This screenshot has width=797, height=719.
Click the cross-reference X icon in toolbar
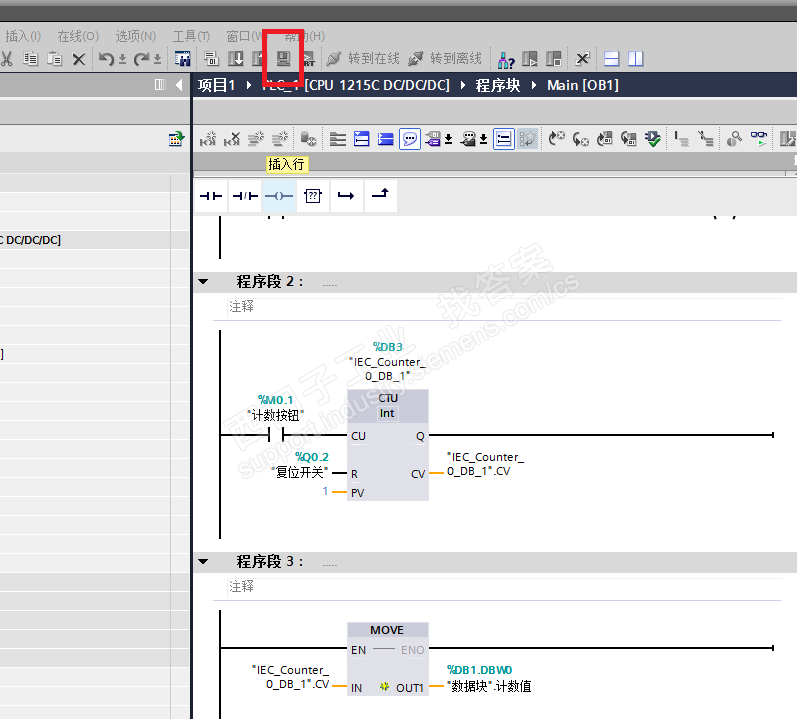583,59
